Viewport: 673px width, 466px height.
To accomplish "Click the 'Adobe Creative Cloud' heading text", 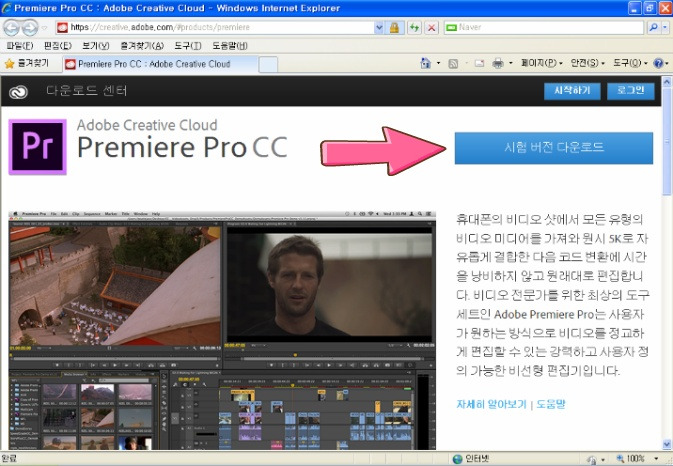I will (147, 125).
